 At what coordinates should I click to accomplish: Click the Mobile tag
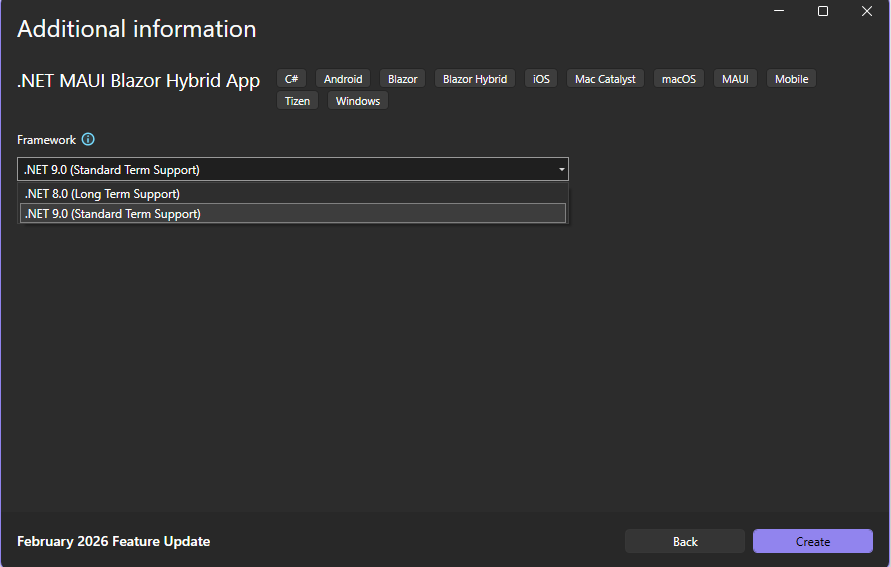point(791,79)
